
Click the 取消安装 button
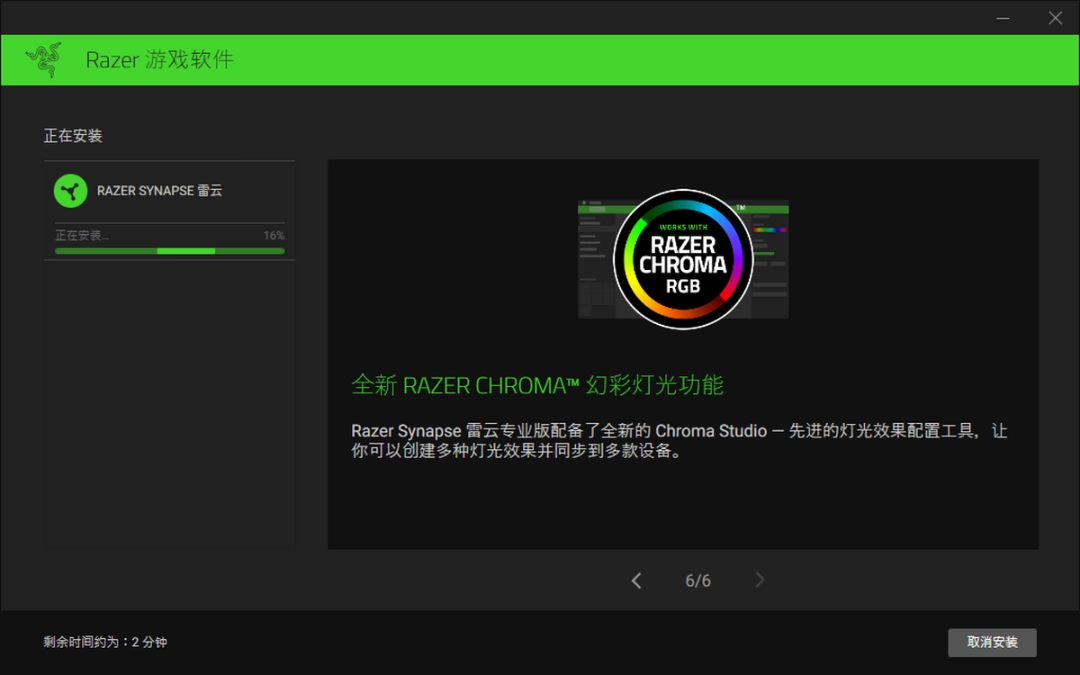click(x=992, y=642)
